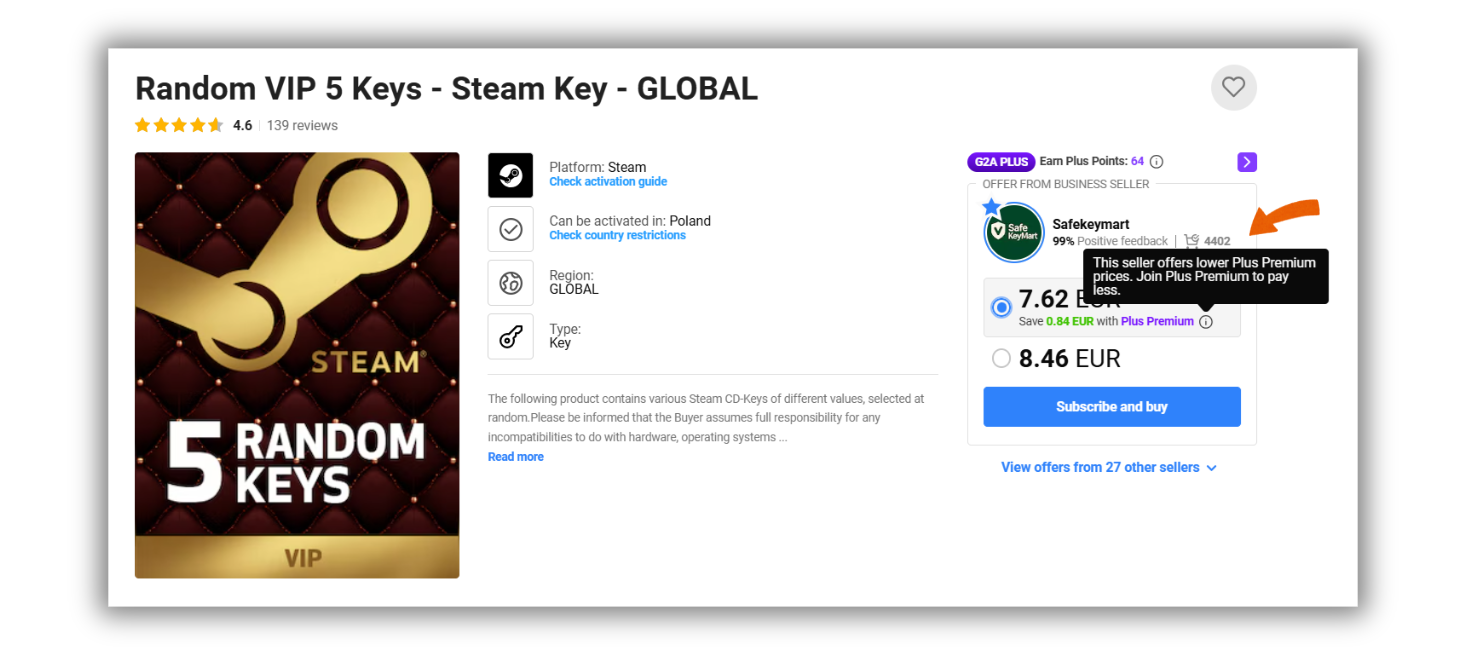Open the 139 reviews link
Viewport: 1466px width, 655px height.
302,126
